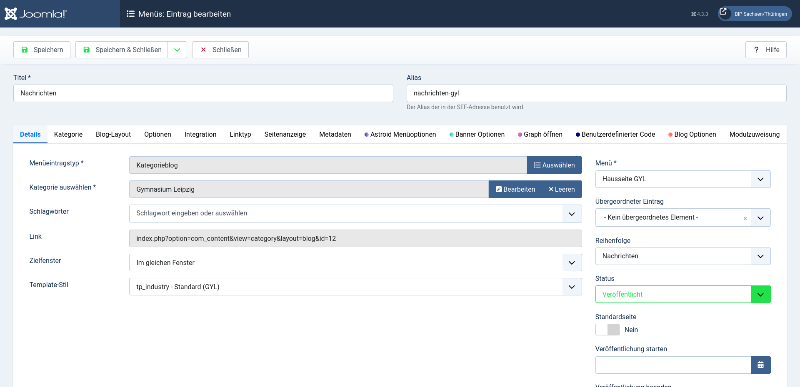Open the Linktyp tab
This screenshot has height=387, width=800.
point(240,135)
